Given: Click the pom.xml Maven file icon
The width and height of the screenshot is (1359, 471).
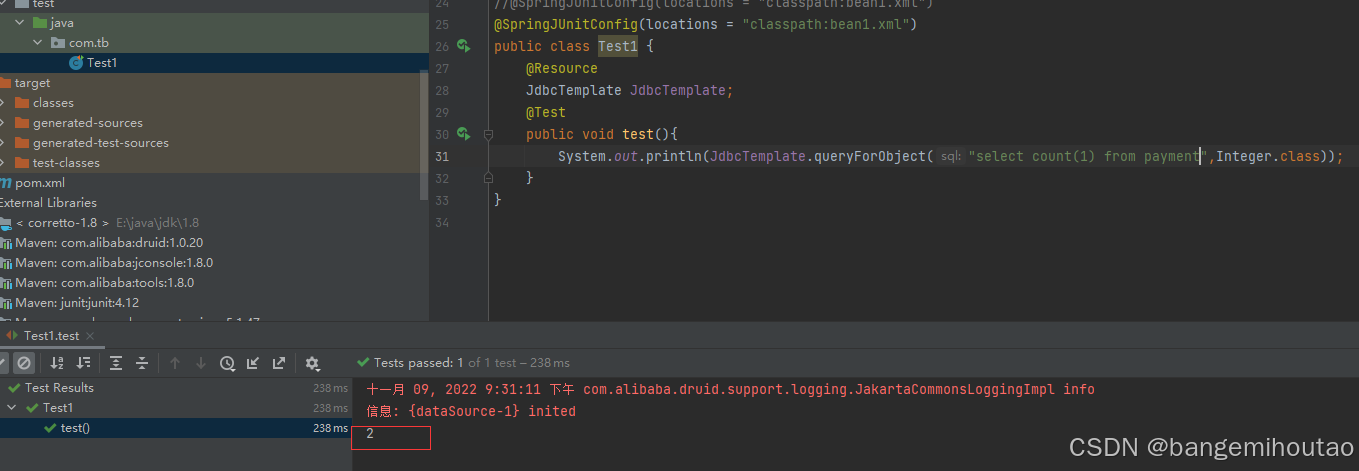Looking at the screenshot, I should pos(6,182).
